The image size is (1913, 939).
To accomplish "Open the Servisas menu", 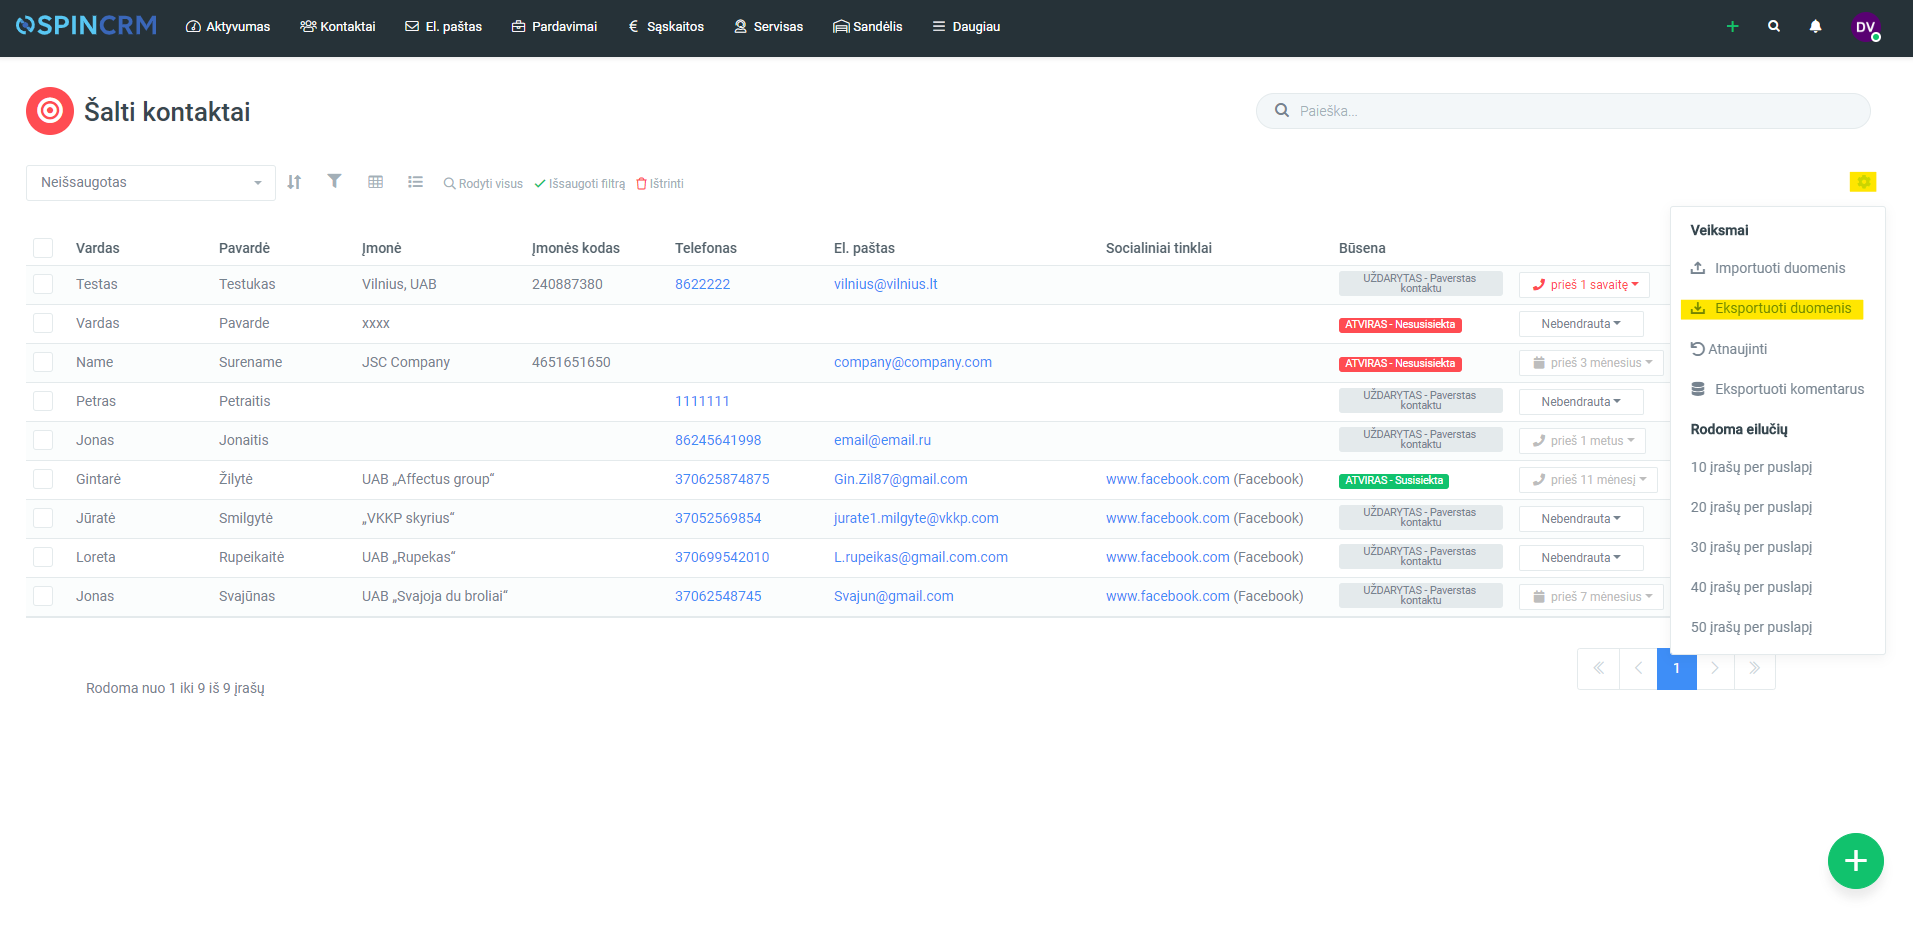I will pyautogui.click(x=768, y=27).
